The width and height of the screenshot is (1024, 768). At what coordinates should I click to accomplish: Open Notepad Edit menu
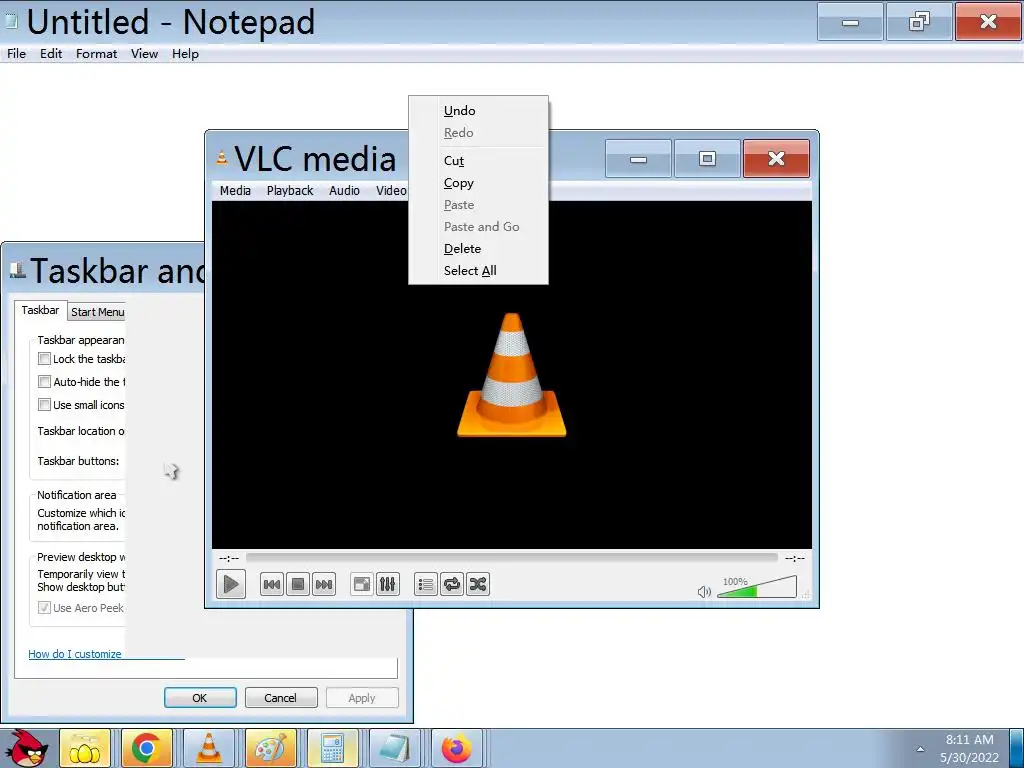51,54
